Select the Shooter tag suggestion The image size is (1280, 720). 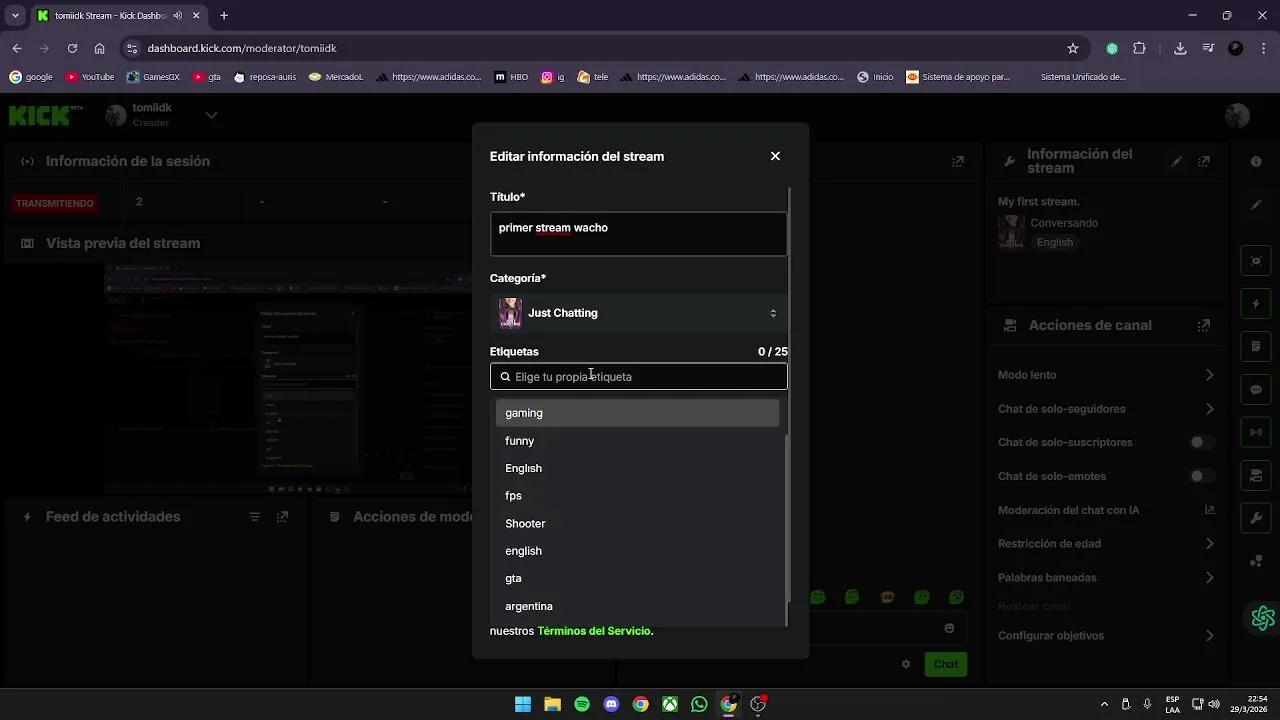[x=637, y=524]
